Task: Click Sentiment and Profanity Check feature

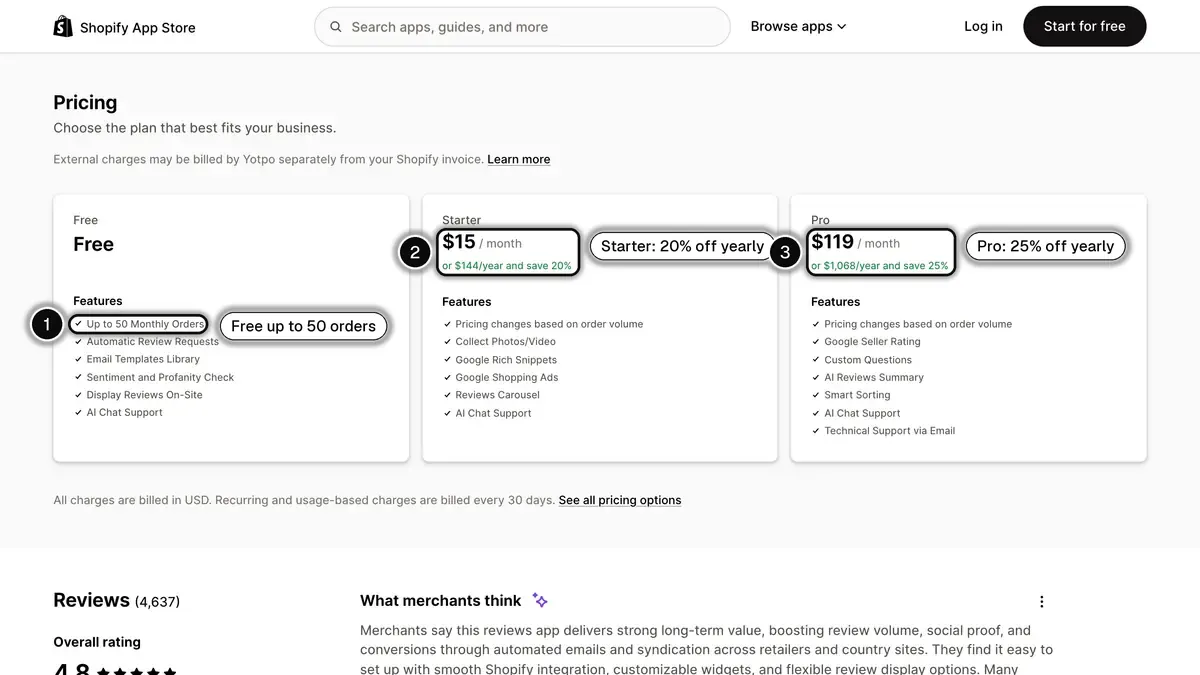Action: click(160, 377)
